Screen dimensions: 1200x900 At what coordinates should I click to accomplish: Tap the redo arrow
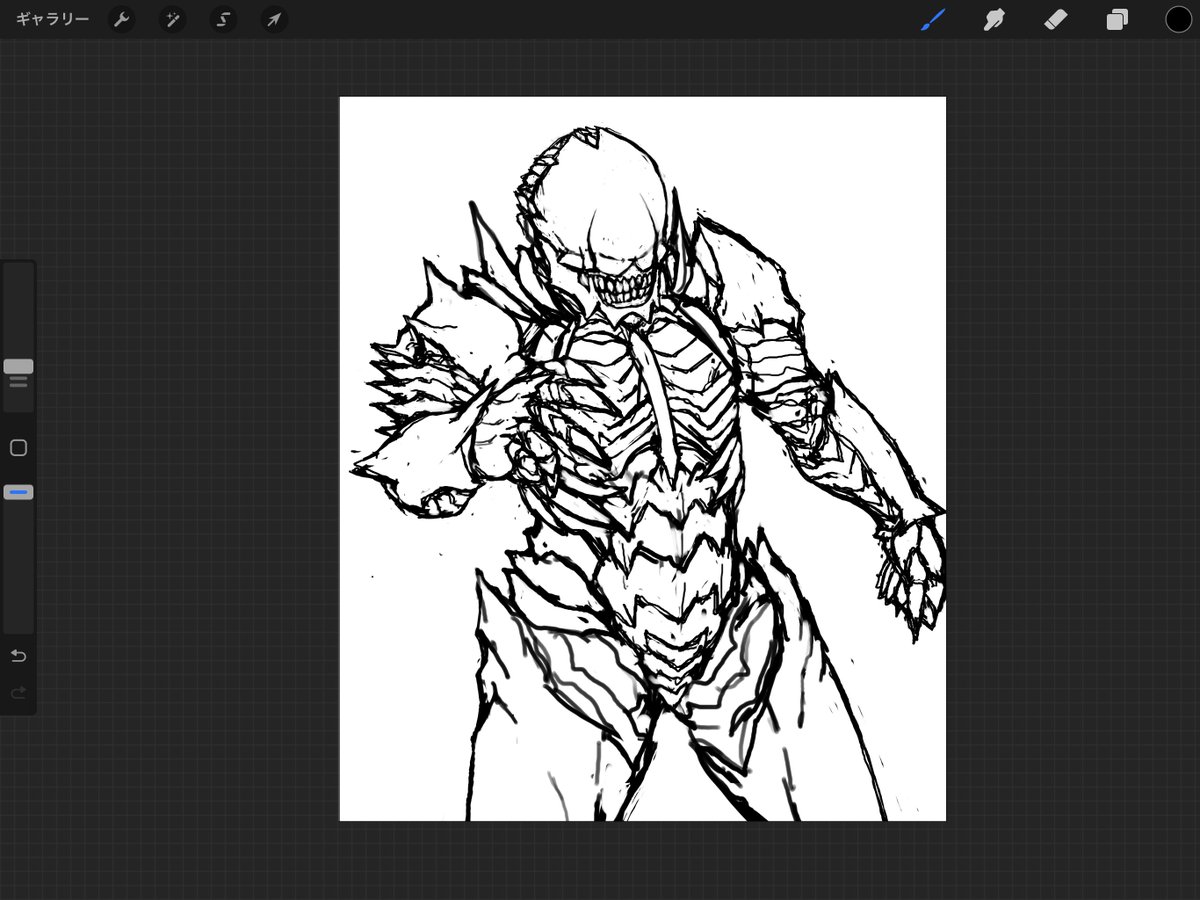(x=17, y=692)
